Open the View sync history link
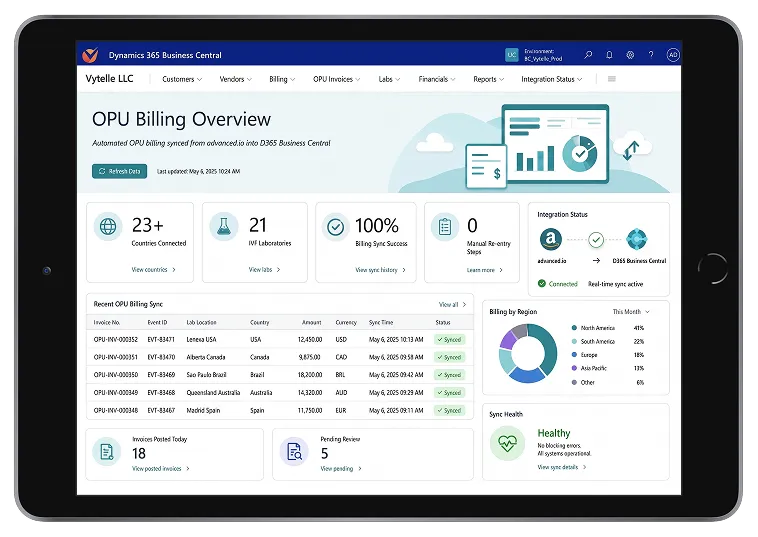 pos(380,270)
